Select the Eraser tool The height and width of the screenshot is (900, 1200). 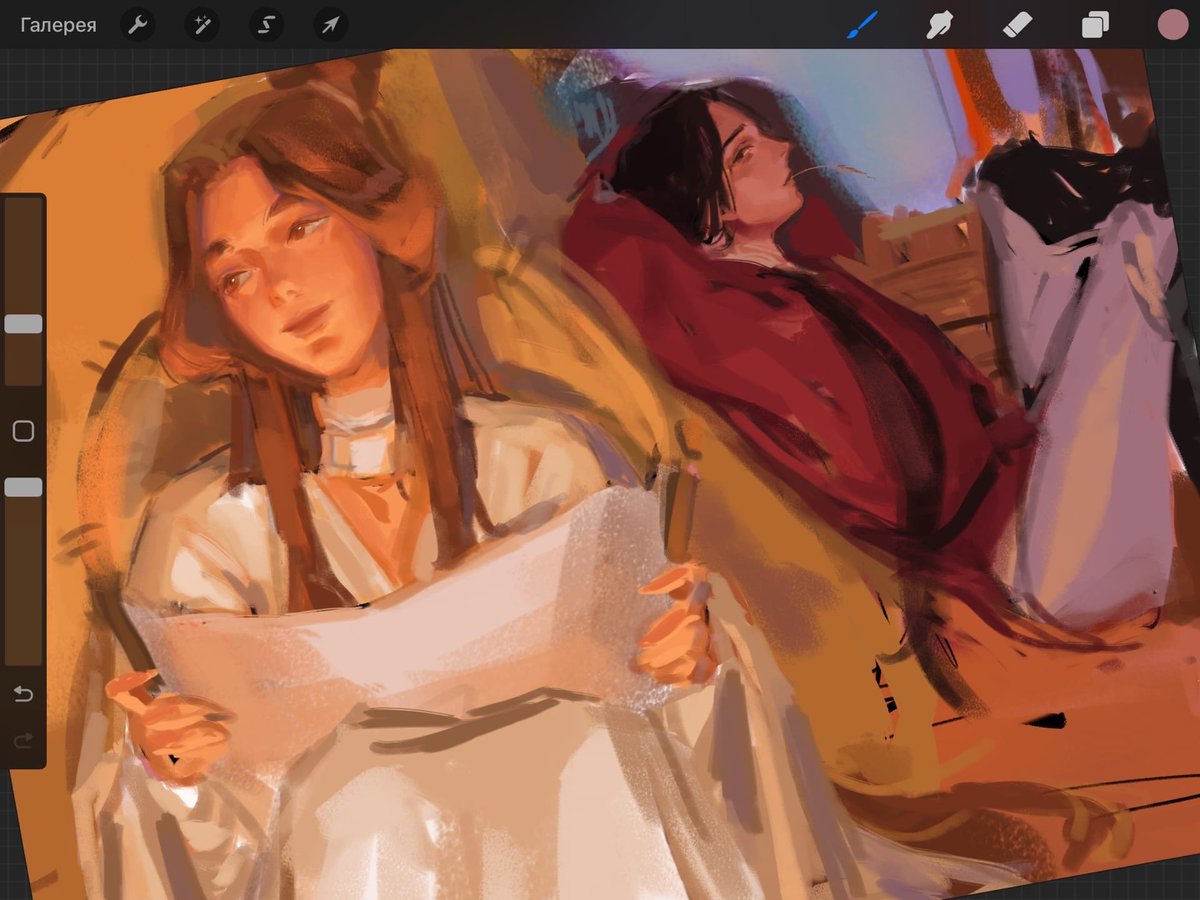pyautogui.click(x=1017, y=25)
